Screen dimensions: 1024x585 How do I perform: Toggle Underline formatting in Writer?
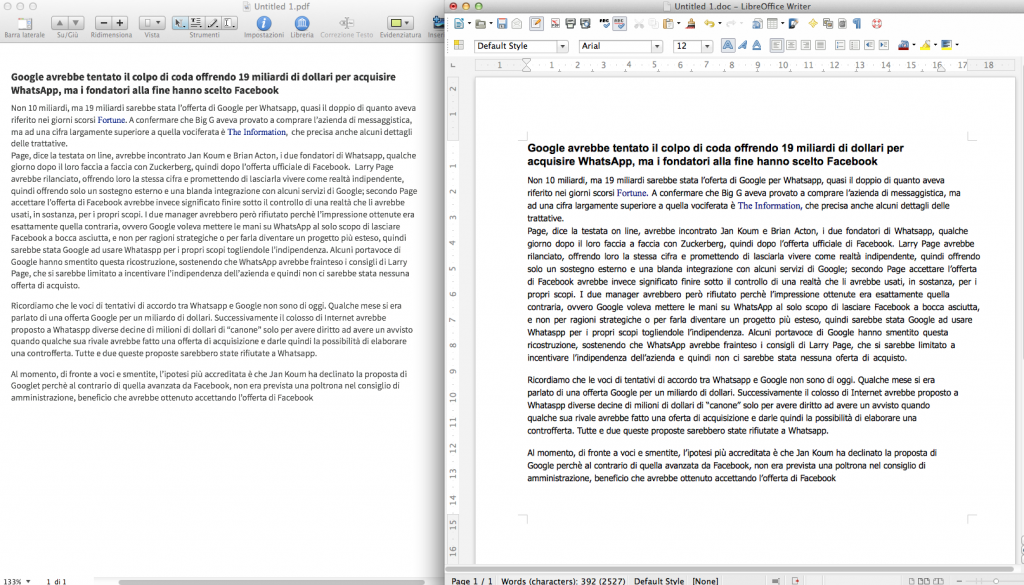tap(757, 45)
